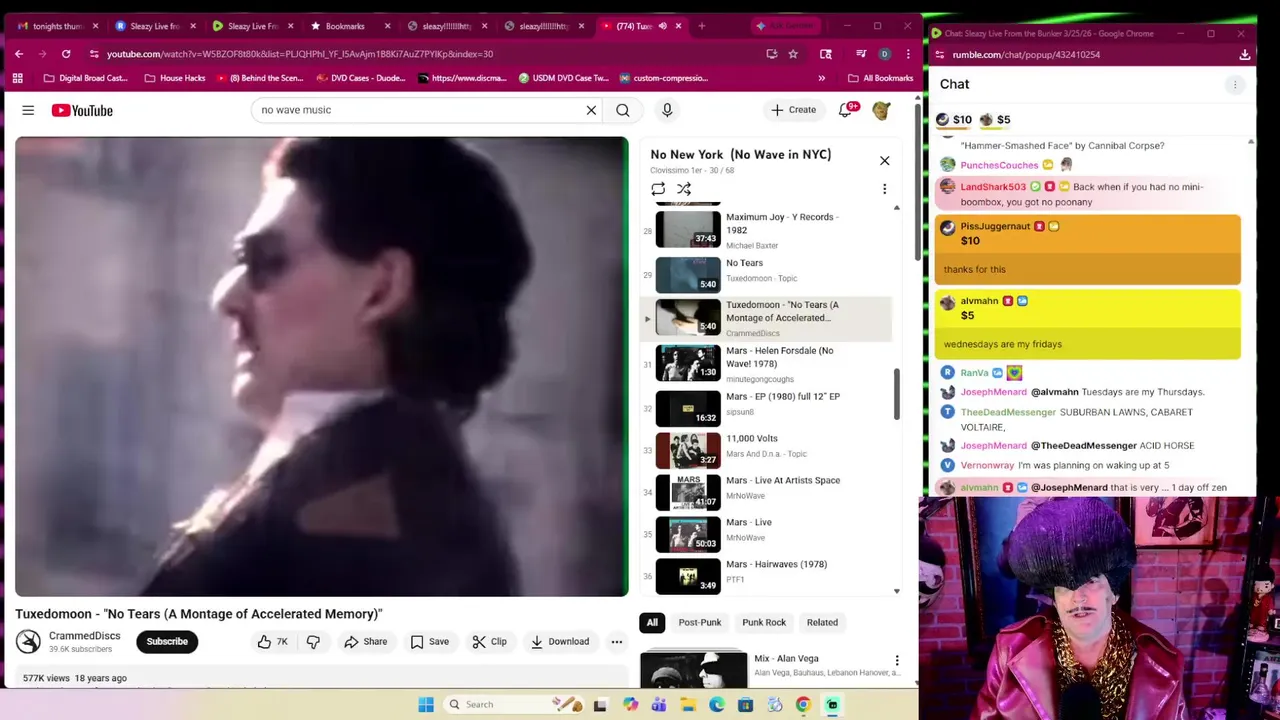Close the No New York playlist panel

coord(884,160)
